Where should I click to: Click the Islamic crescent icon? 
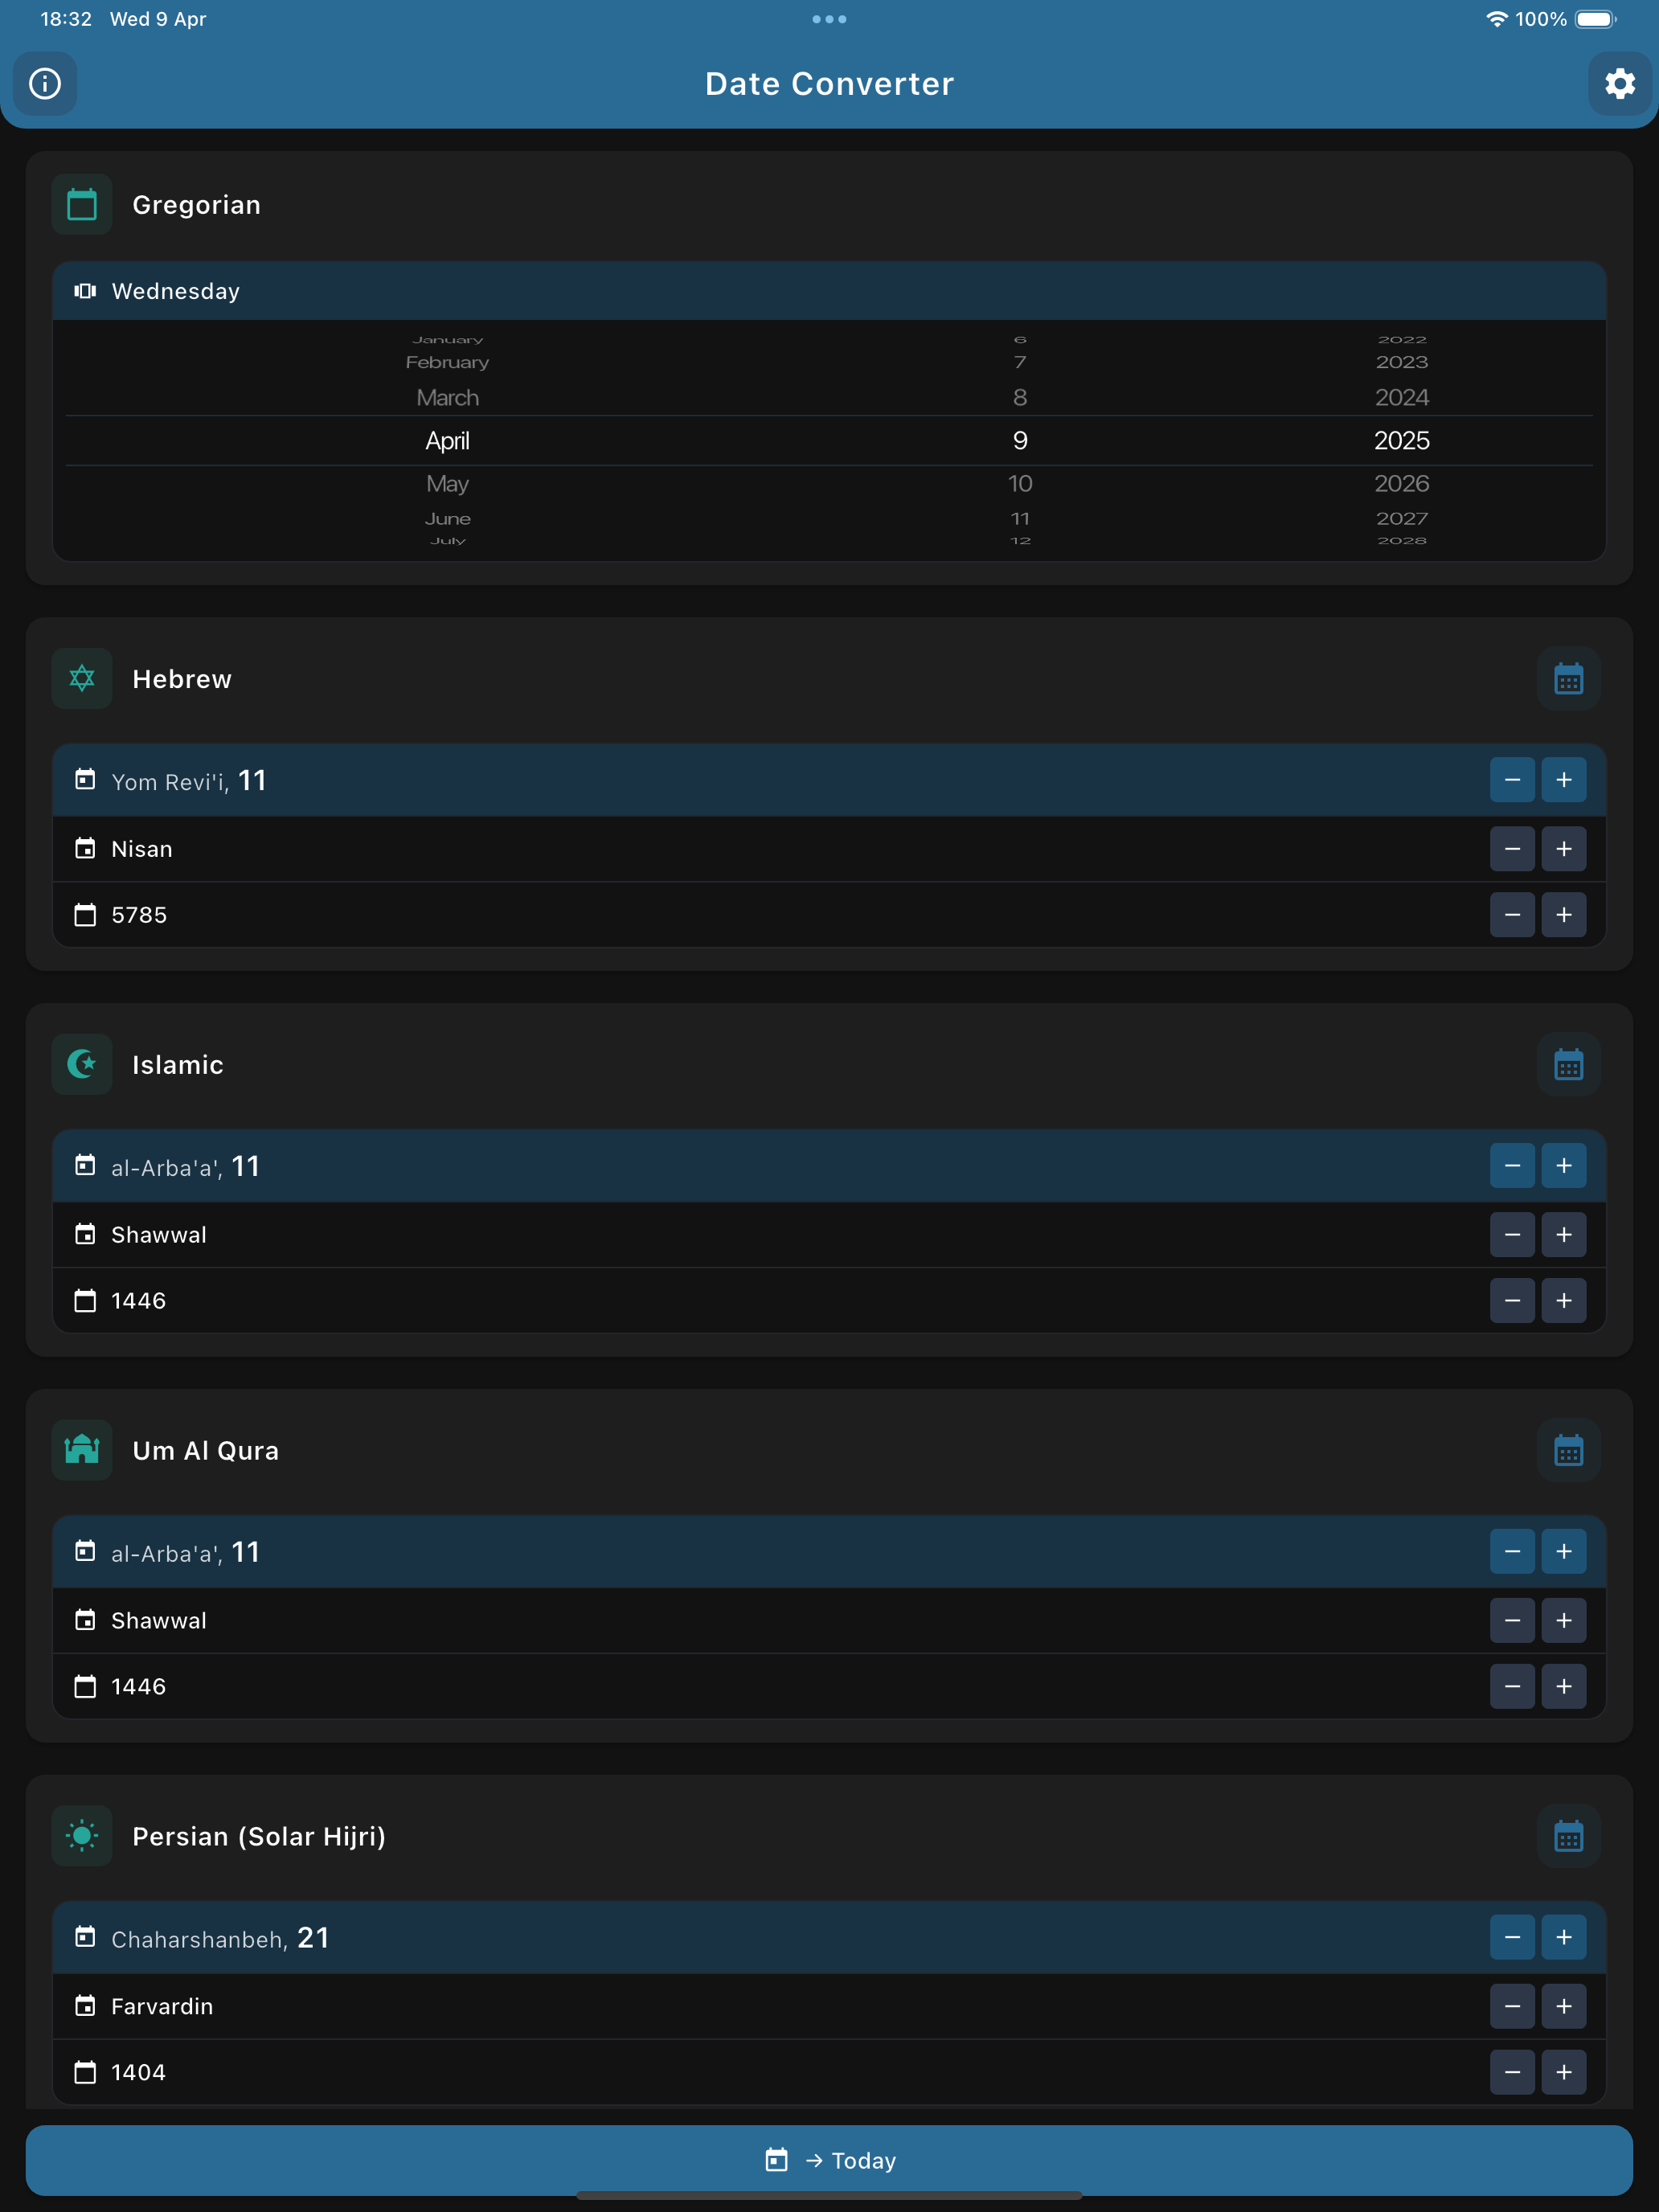[81, 1064]
